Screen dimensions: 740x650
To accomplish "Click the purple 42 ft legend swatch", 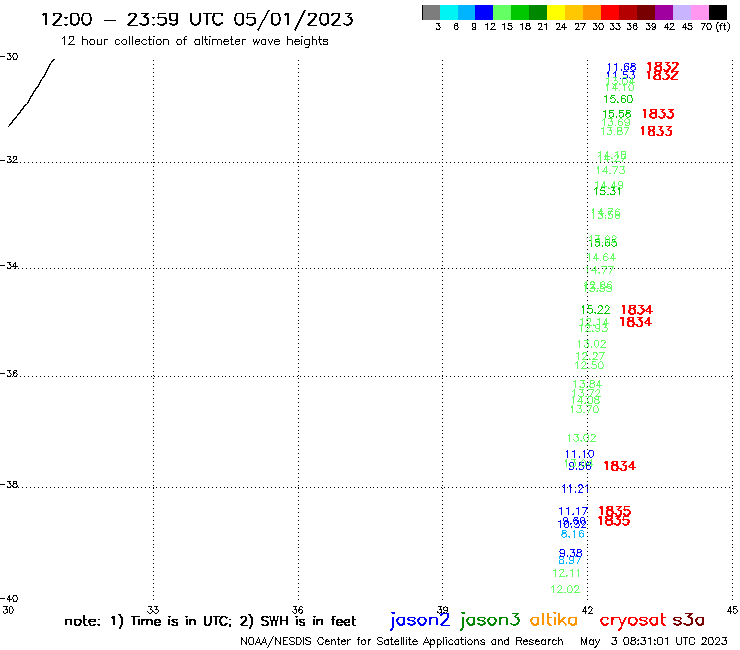I will pyautogui.click(x=664, y=12).
